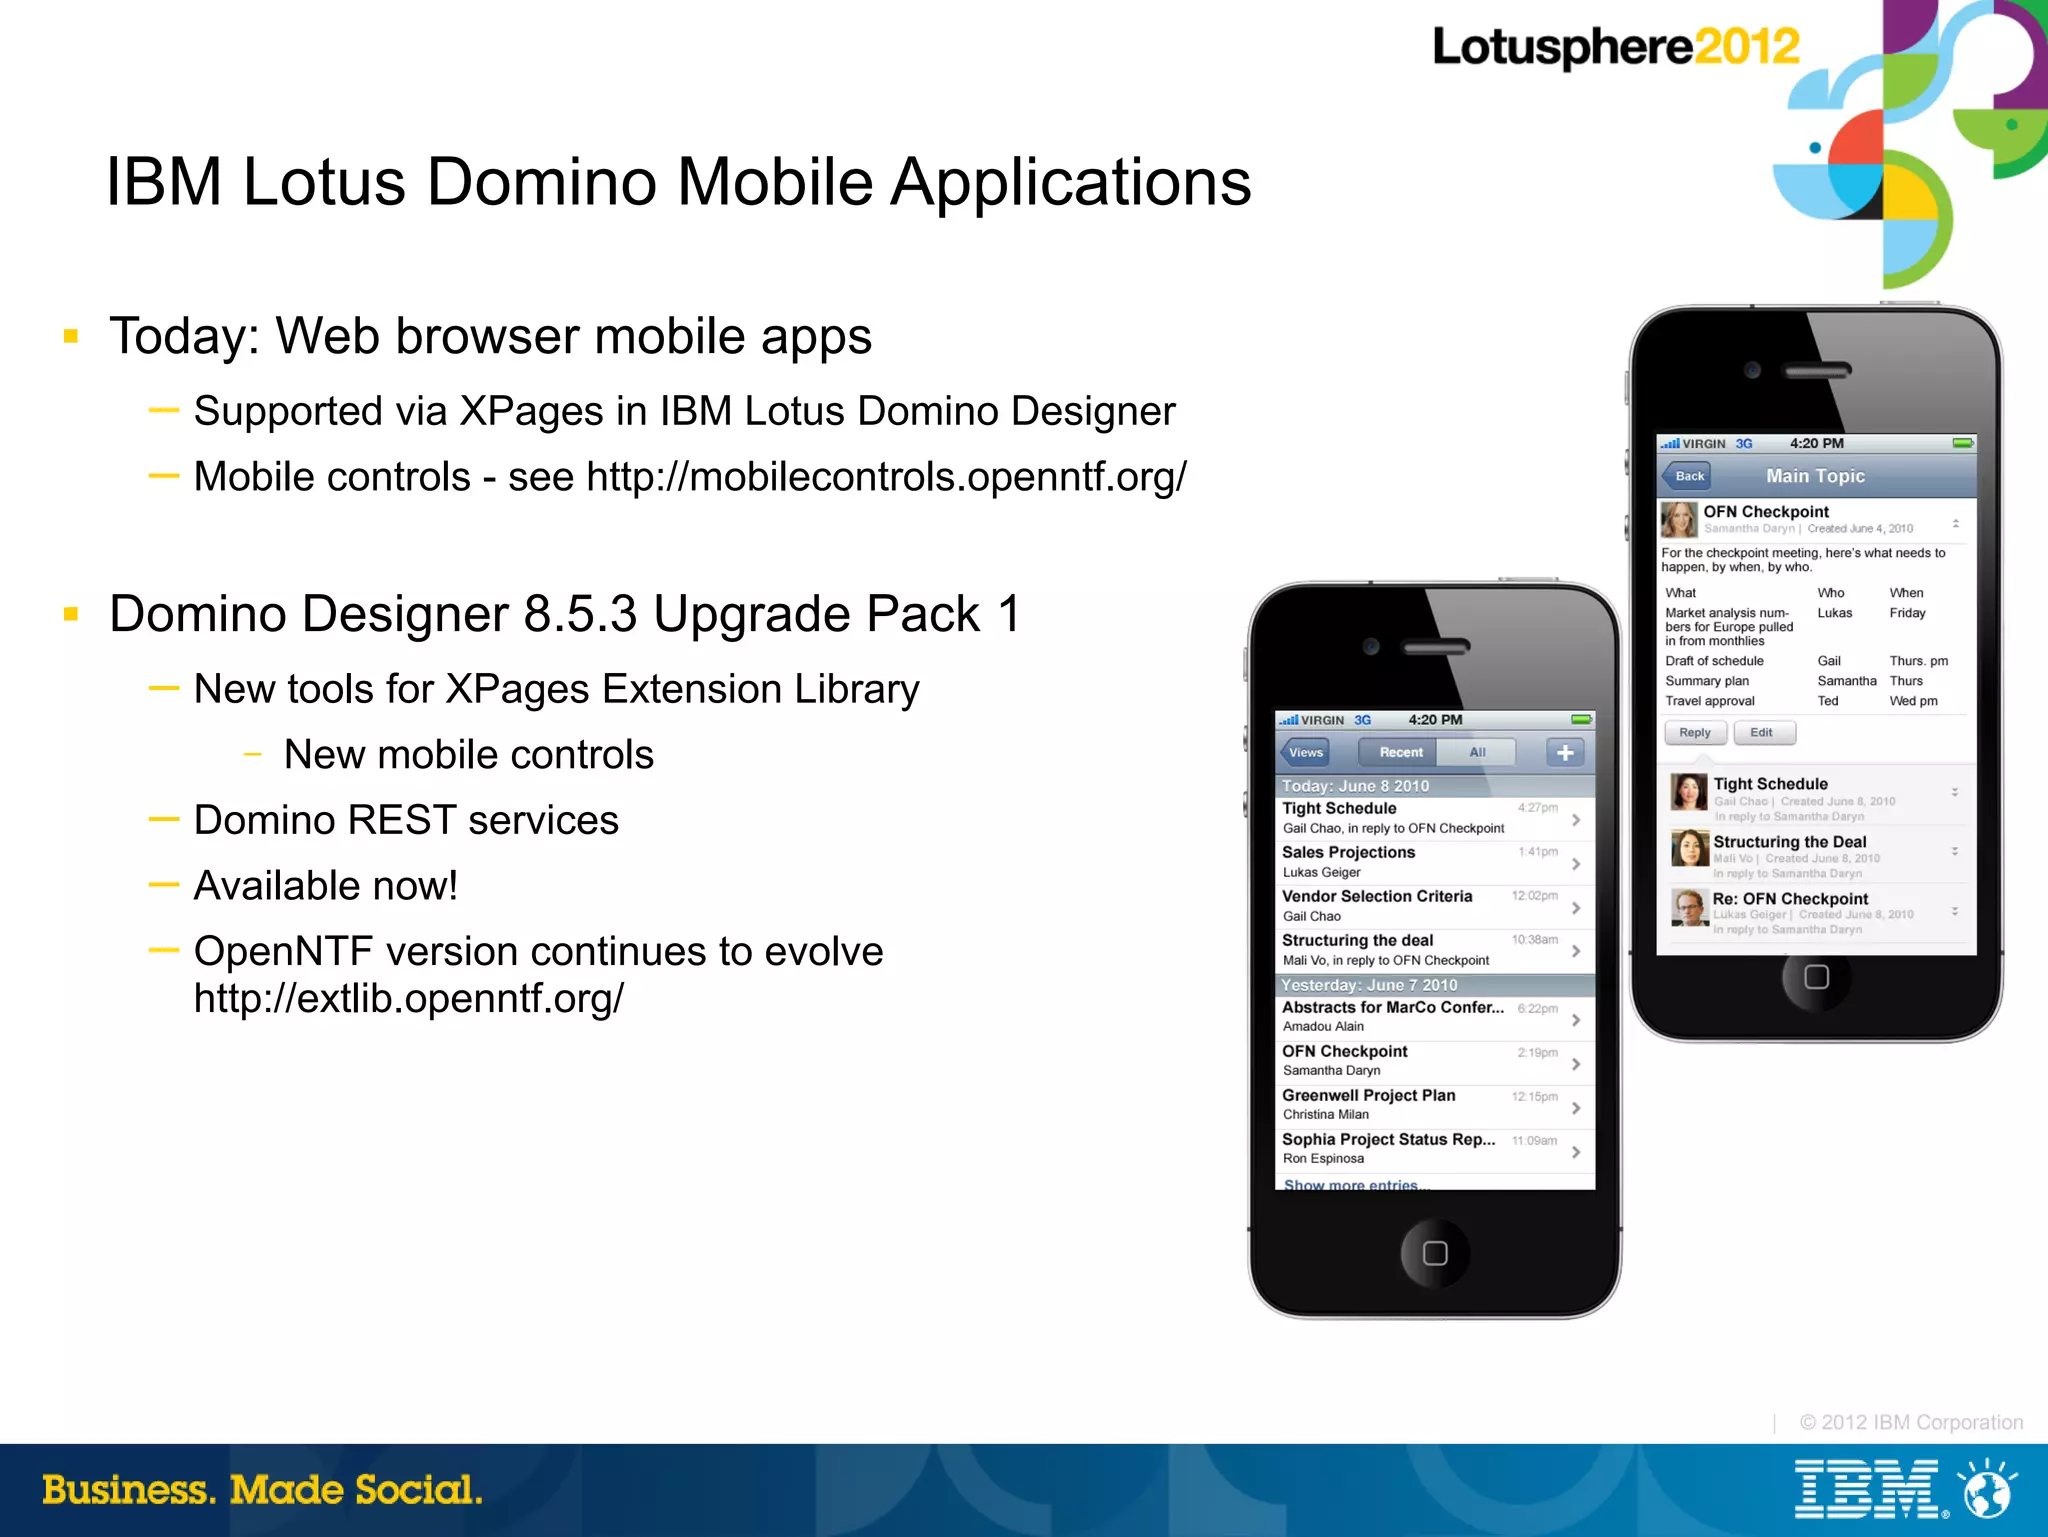Open Greenwell Project Plan entry chevron
Image resolution: width=2048 pixels, height=1537 pixels.
tap(1576, 1108)
